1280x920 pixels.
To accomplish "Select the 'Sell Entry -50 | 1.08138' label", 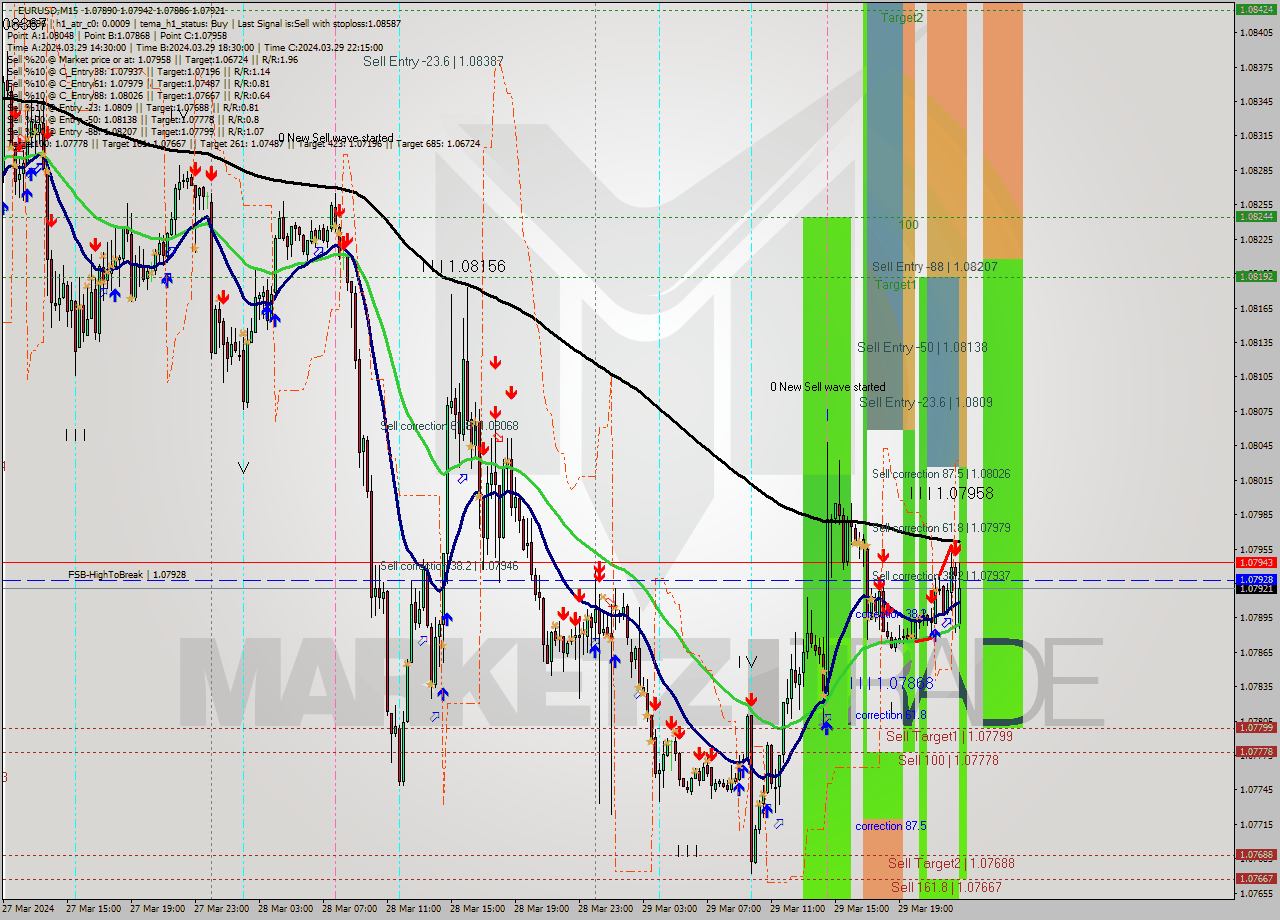I will [922, 347].
